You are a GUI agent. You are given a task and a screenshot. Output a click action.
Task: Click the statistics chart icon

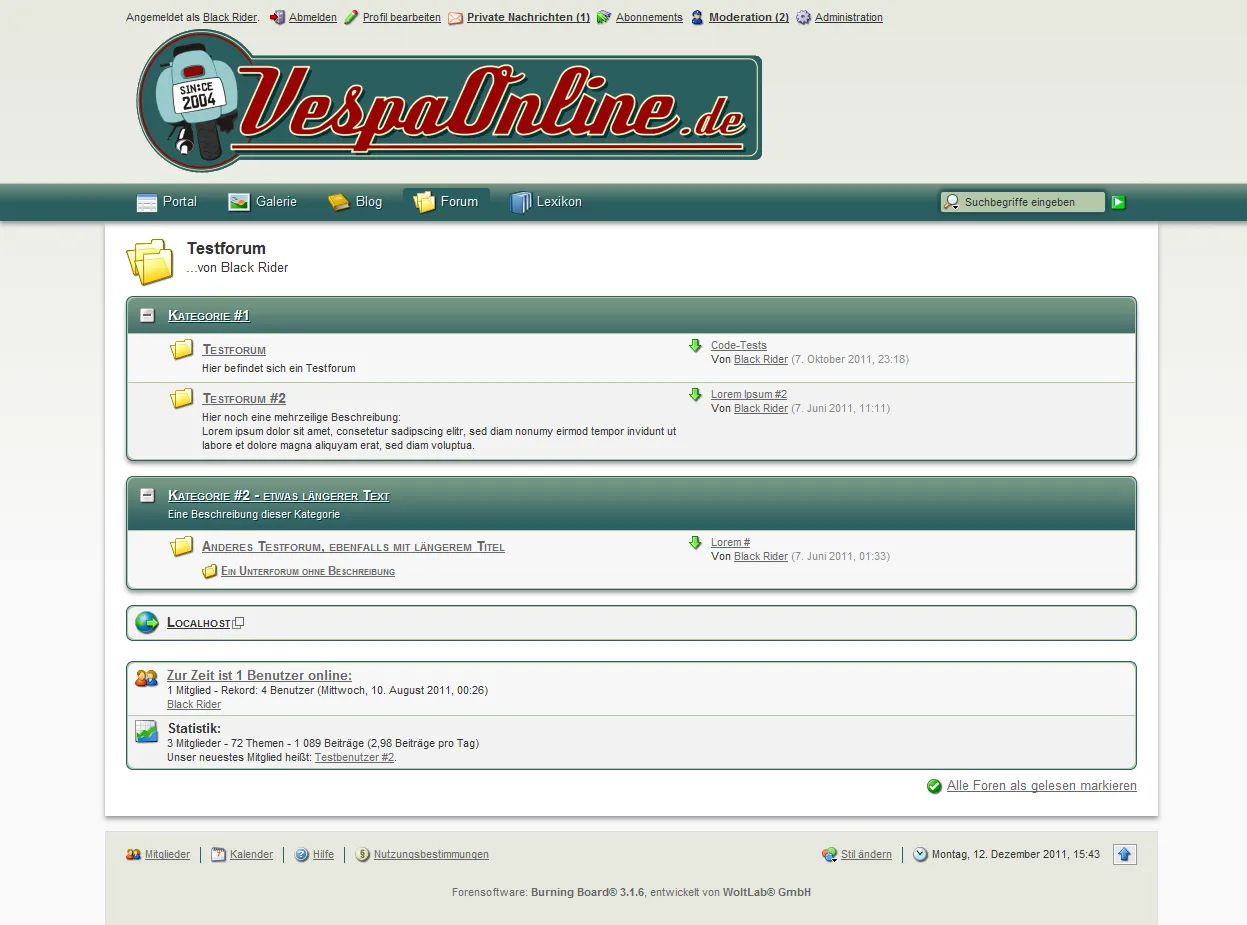click(147, 732)
